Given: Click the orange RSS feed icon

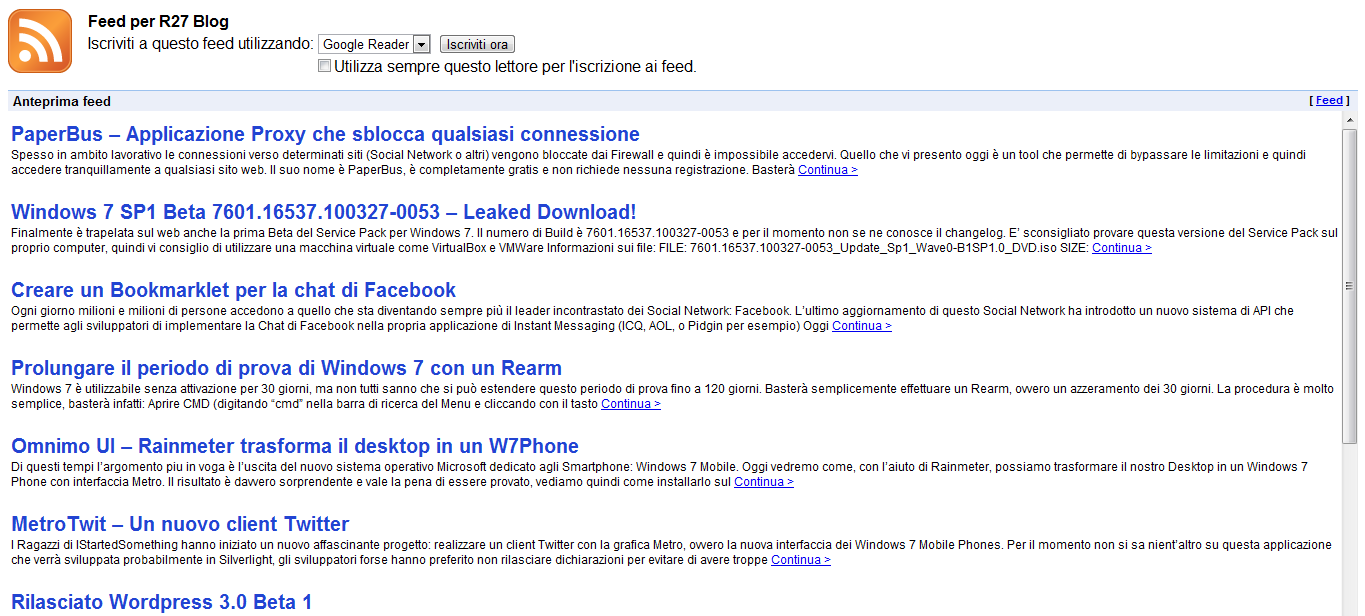Looking at the screenshot, I should point(40,41).
